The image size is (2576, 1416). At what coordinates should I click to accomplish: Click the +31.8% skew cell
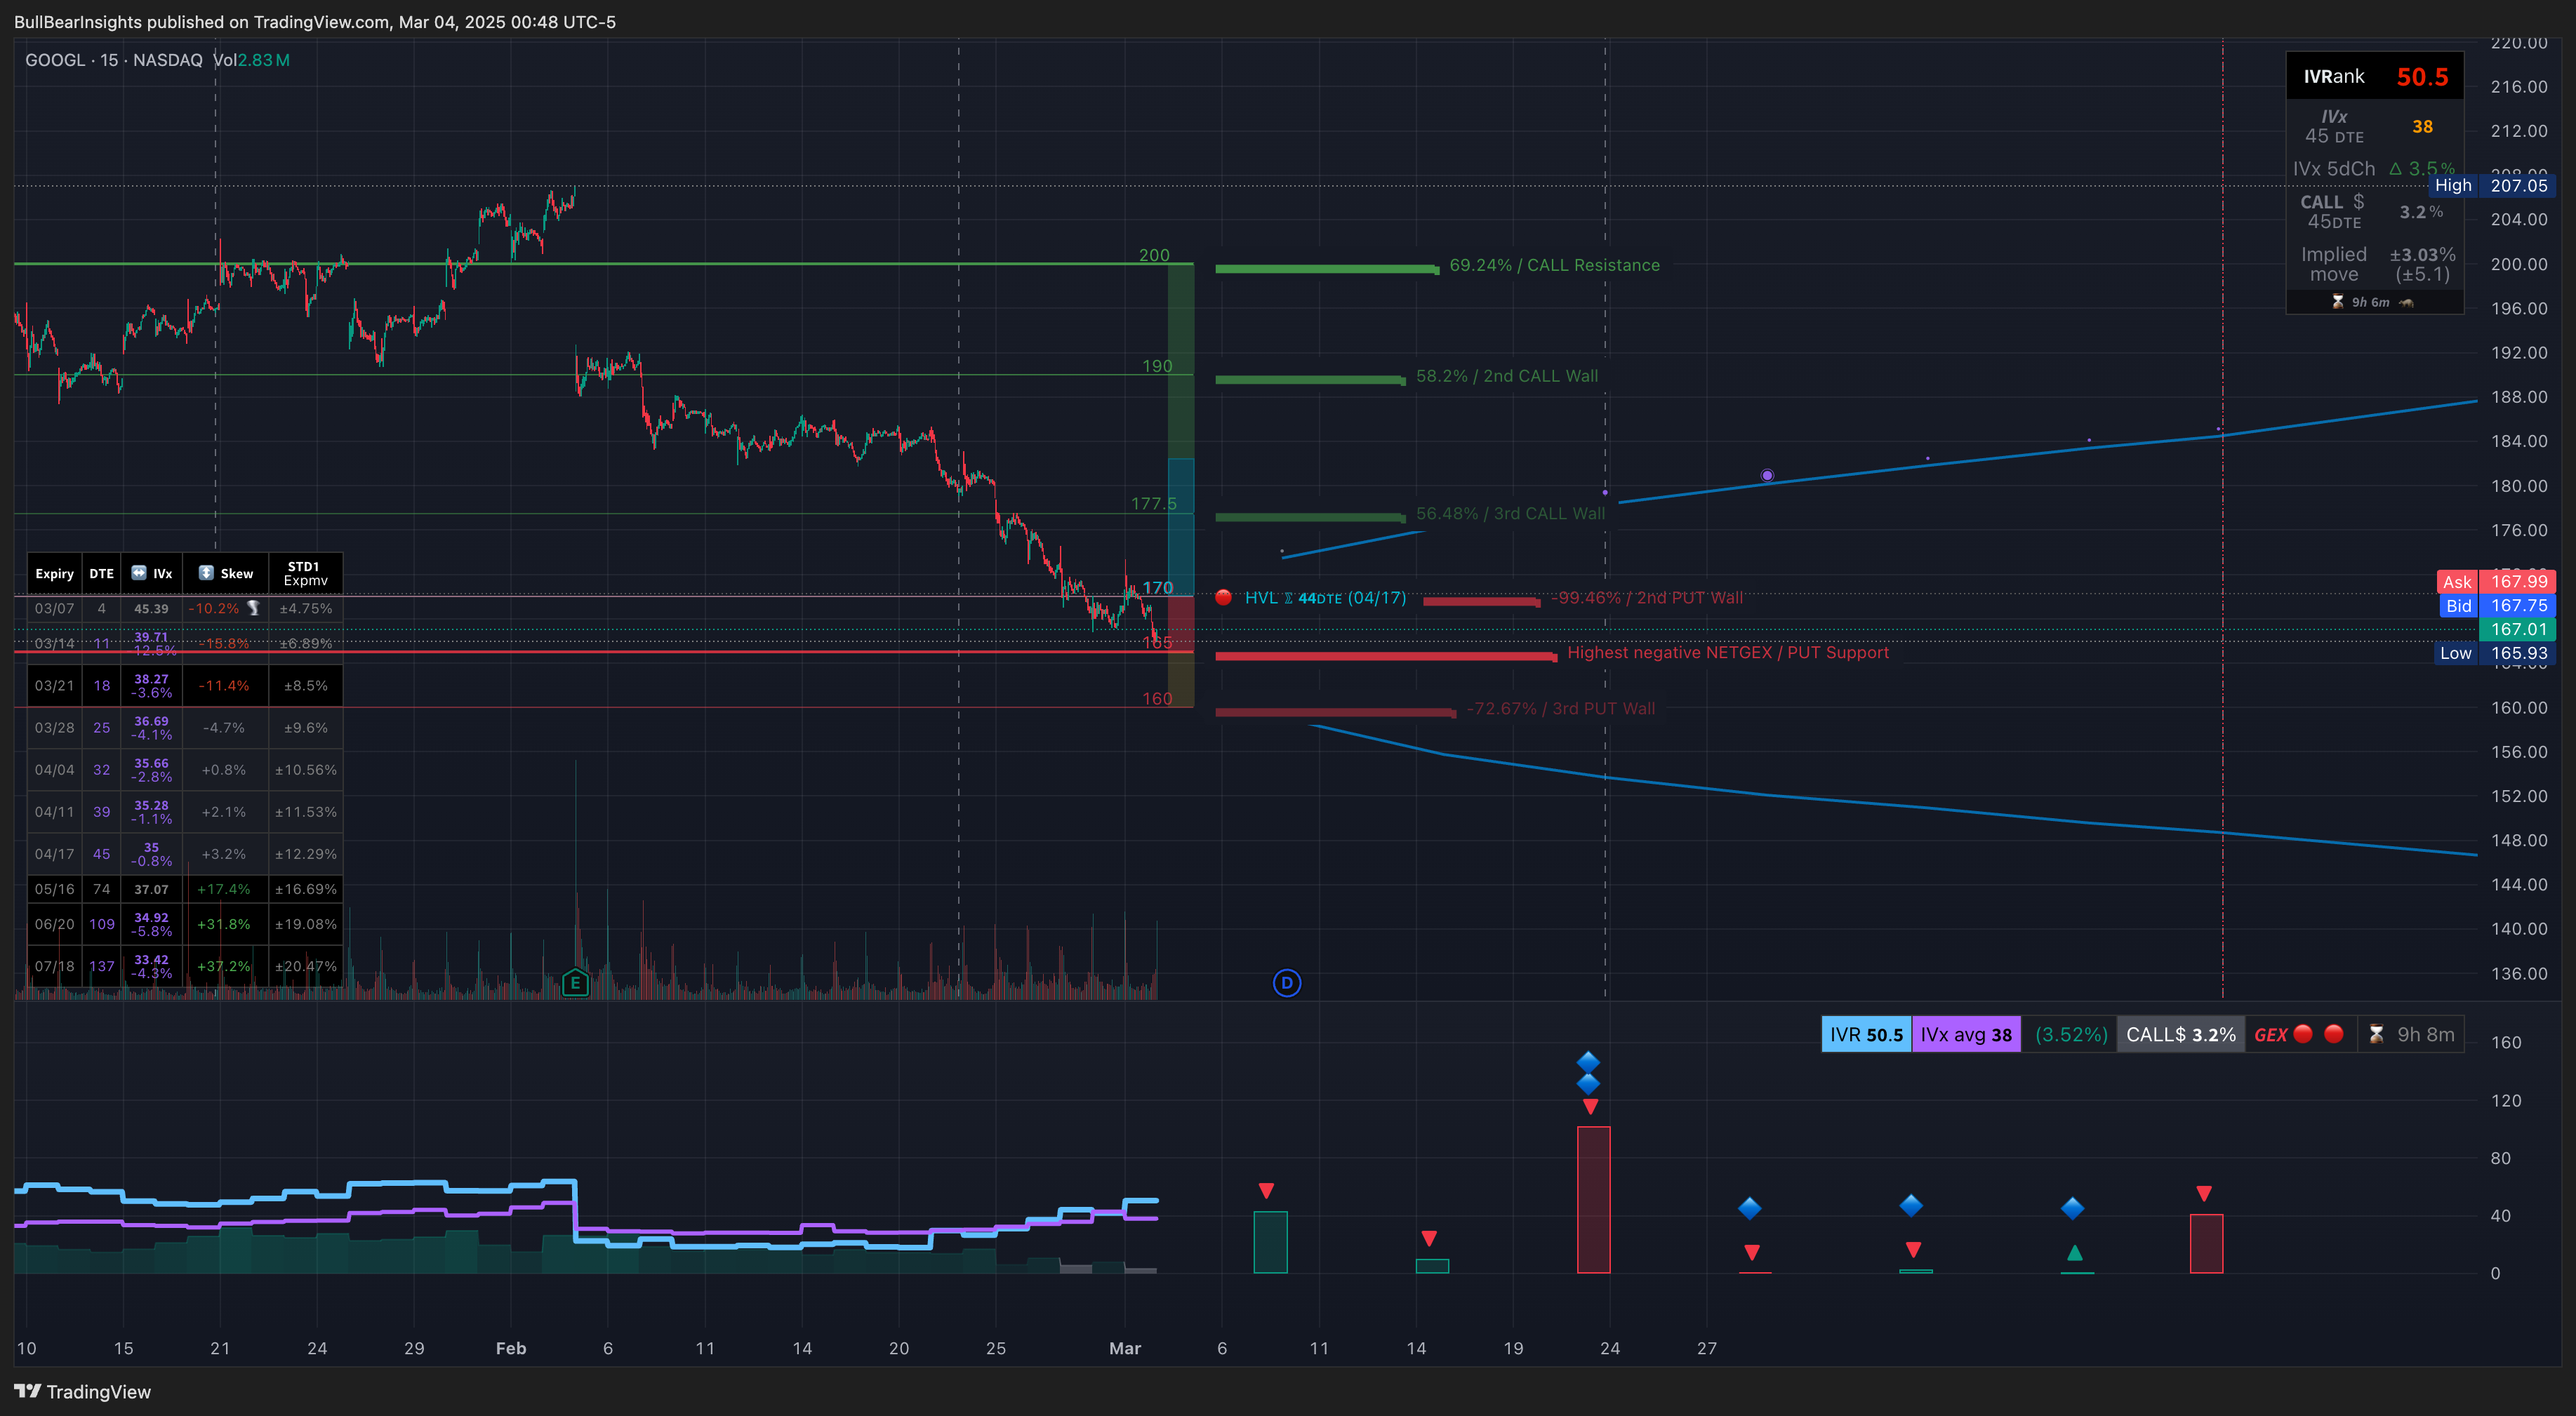click(x=224, y=924)
